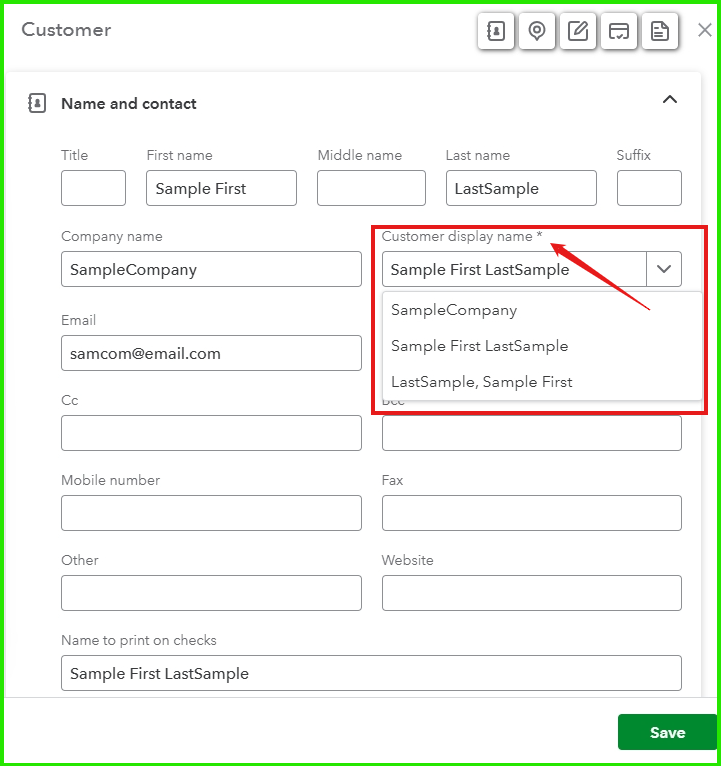
Task: Click the contact book icon in header
Action: [496, 30]
